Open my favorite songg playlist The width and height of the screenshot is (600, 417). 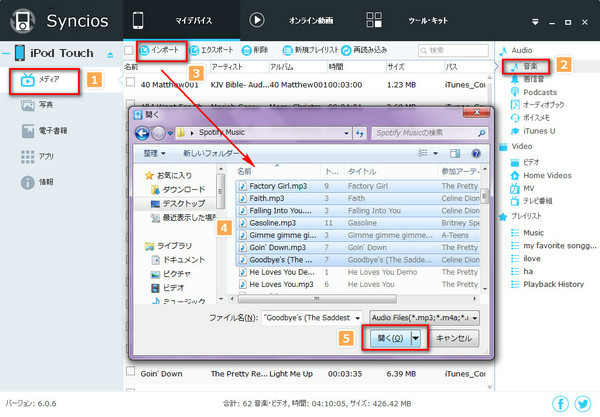pyautogui.click(x=554, y=246)
